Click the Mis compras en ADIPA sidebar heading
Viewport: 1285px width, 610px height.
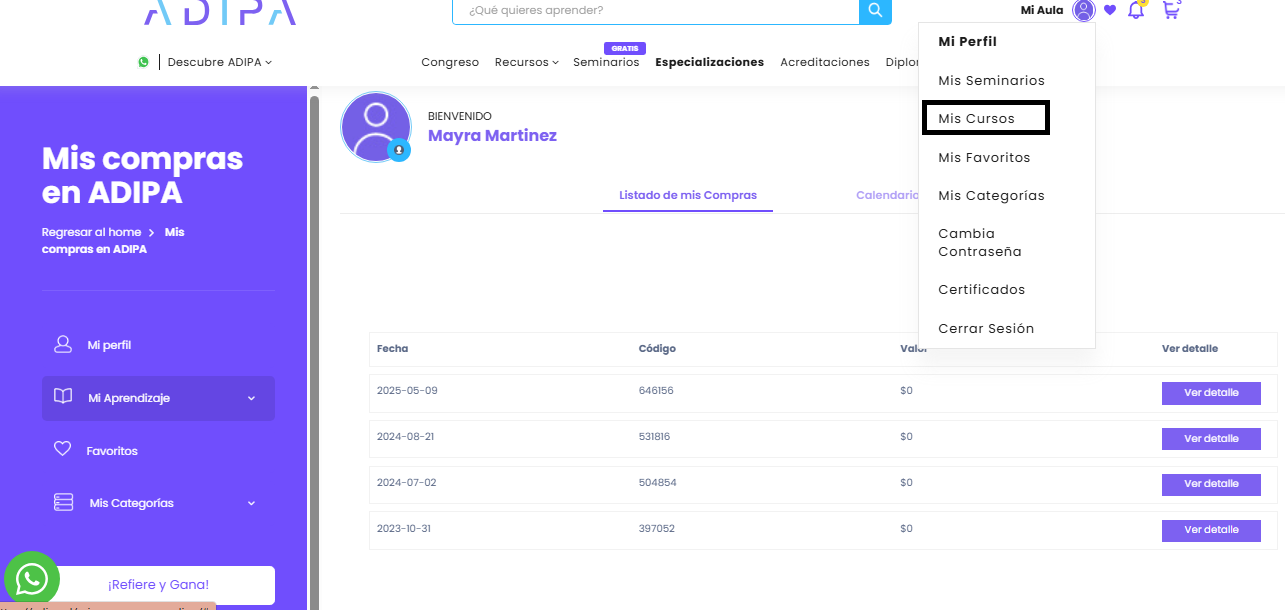(x=142, y=175)
